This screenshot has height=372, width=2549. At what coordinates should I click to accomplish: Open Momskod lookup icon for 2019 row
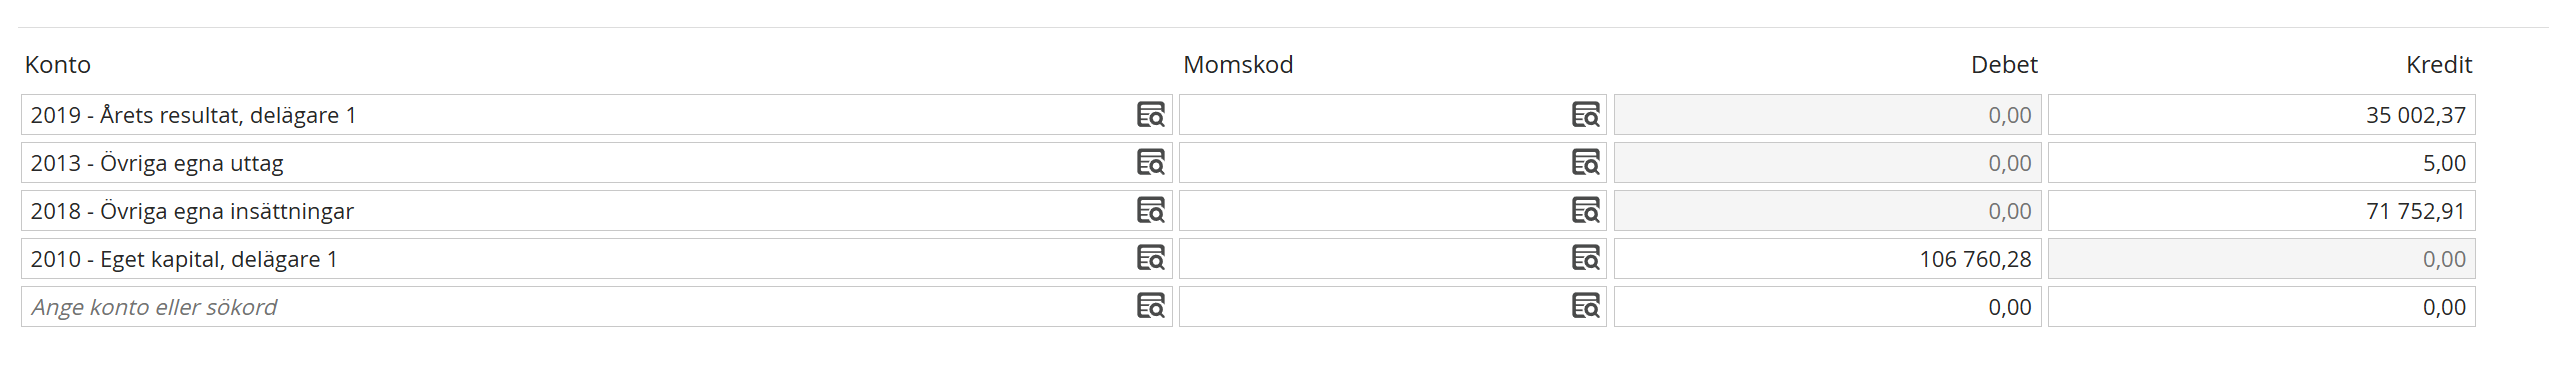tap(1585, 115)
